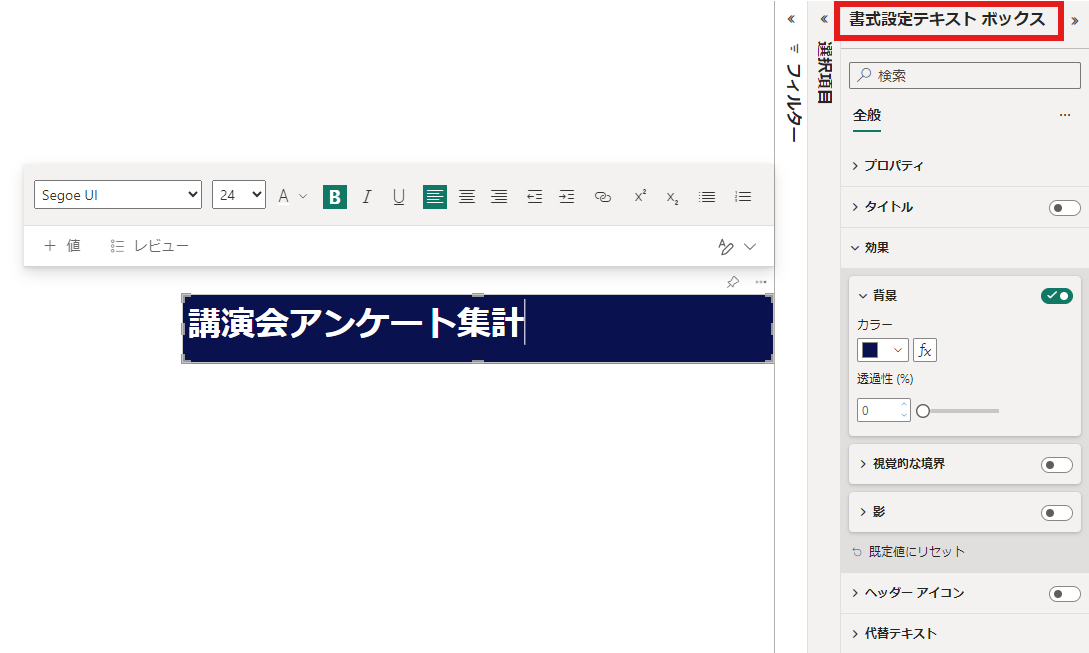Expand the 代替テキスト section
This screenshot has width=1089, height=653.
[894, 634]
